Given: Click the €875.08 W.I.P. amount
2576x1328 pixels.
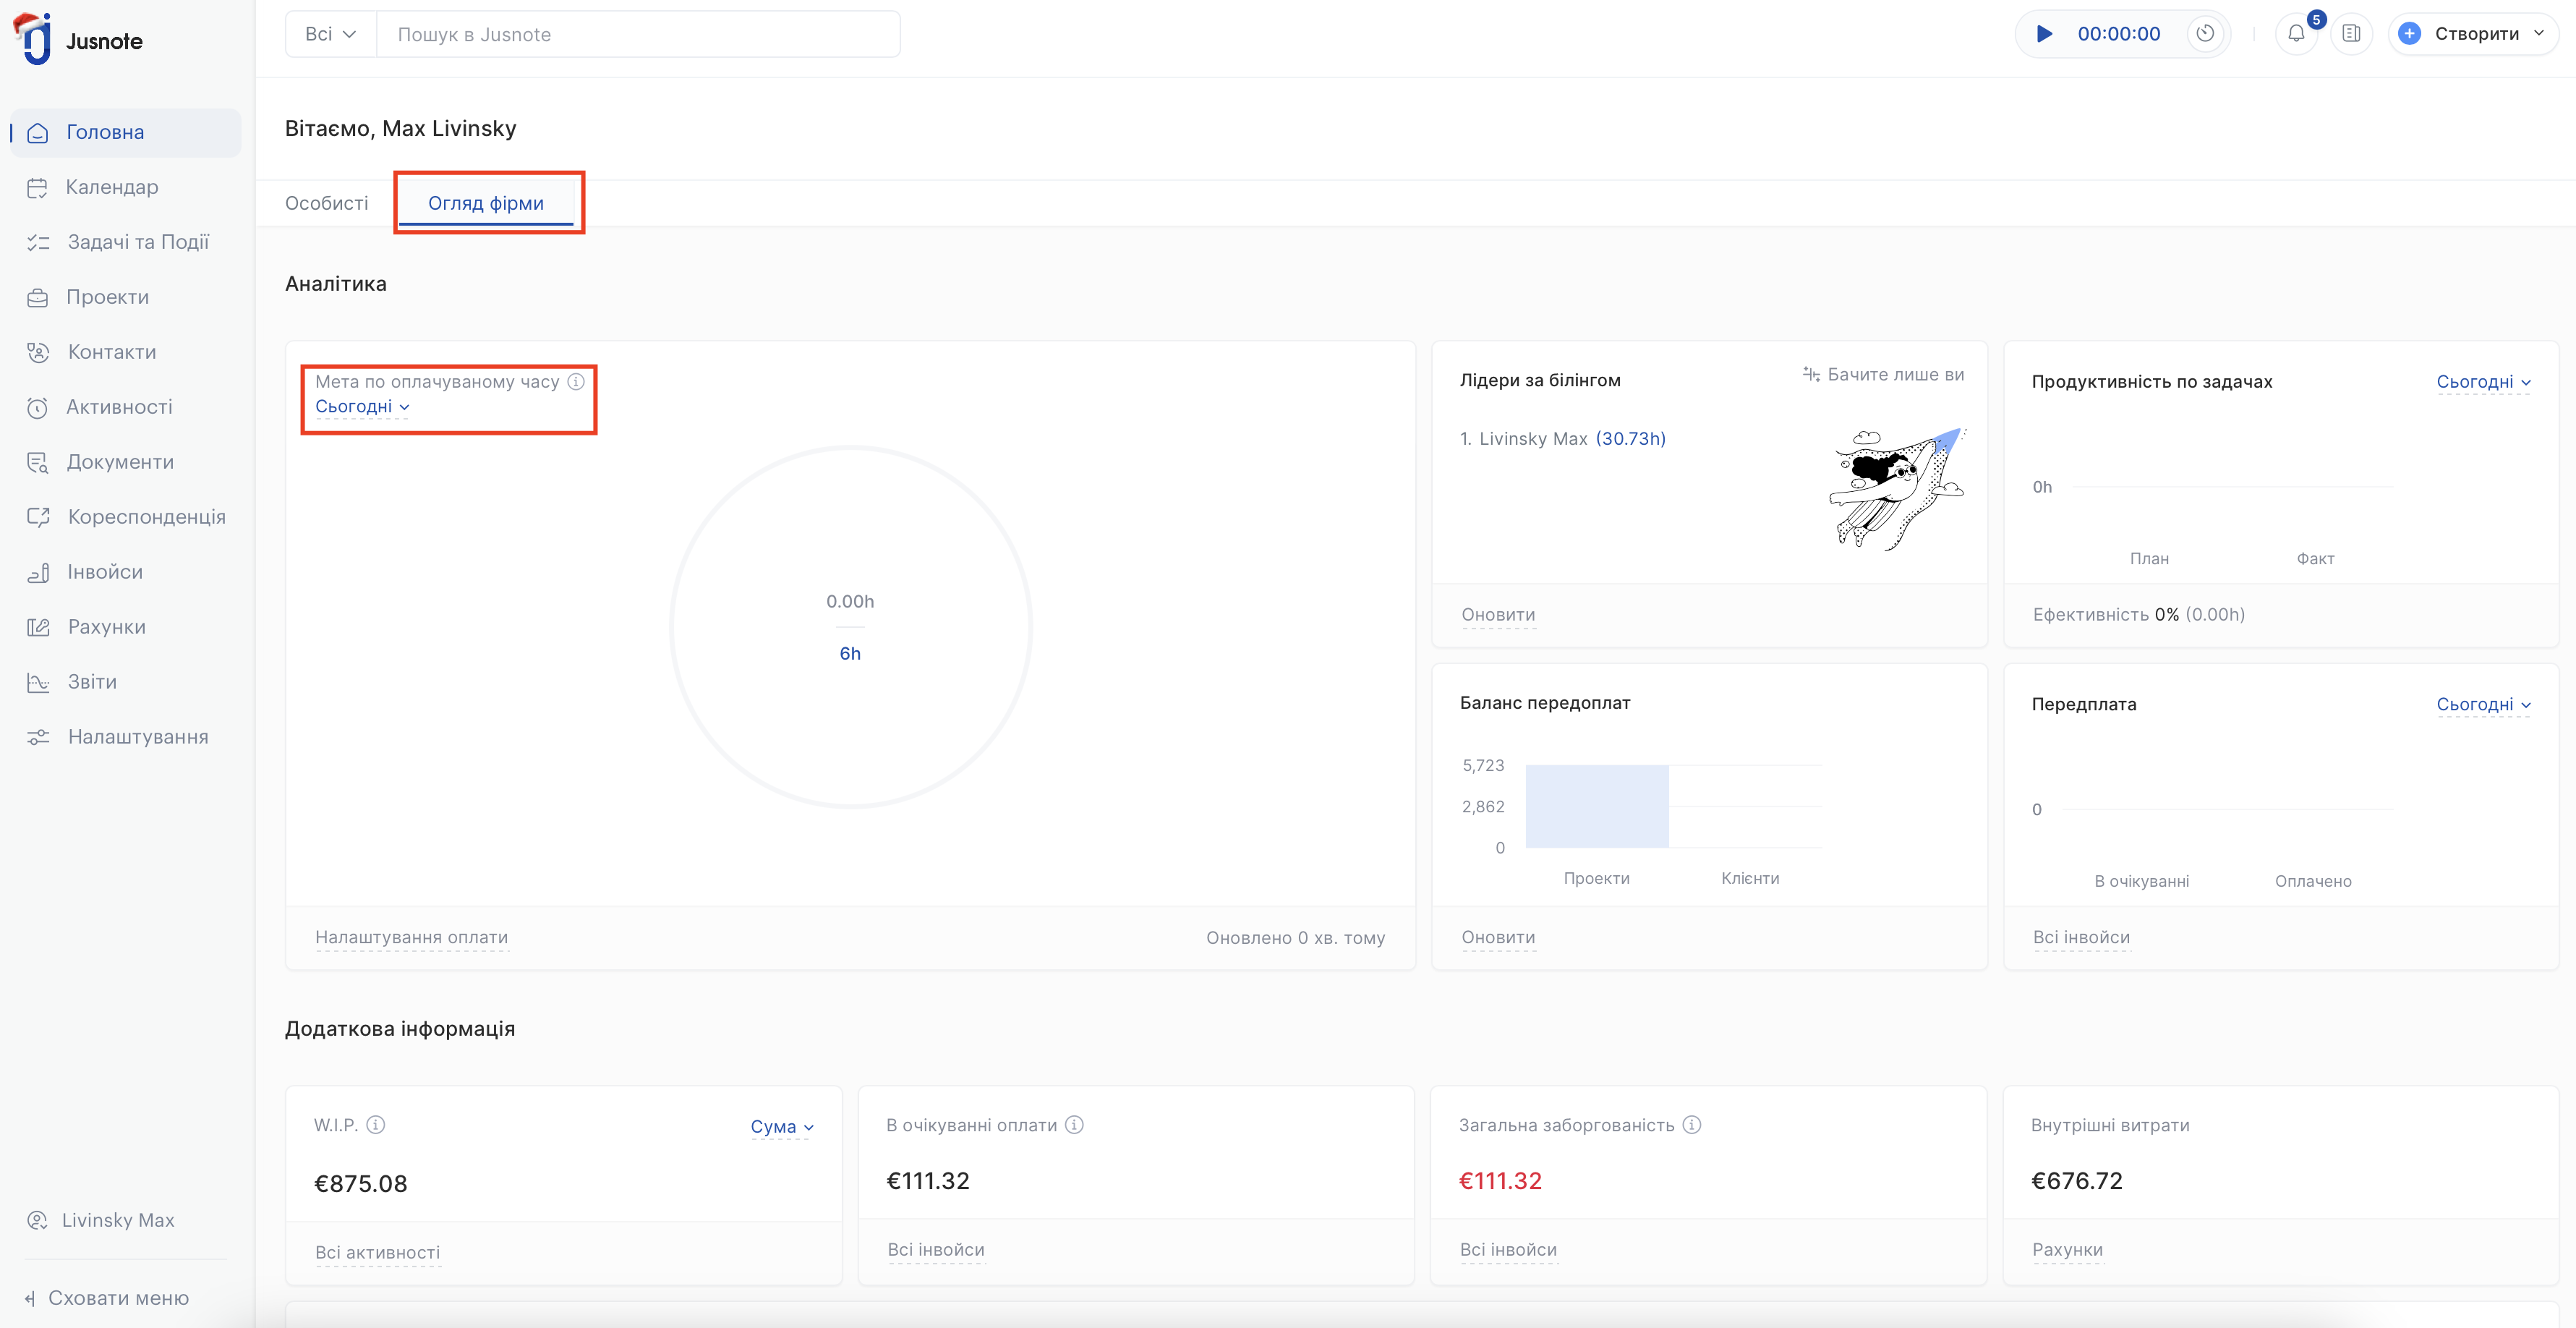Looking at the screenshot, I should pyautogui.click(x=361, y=1184).
